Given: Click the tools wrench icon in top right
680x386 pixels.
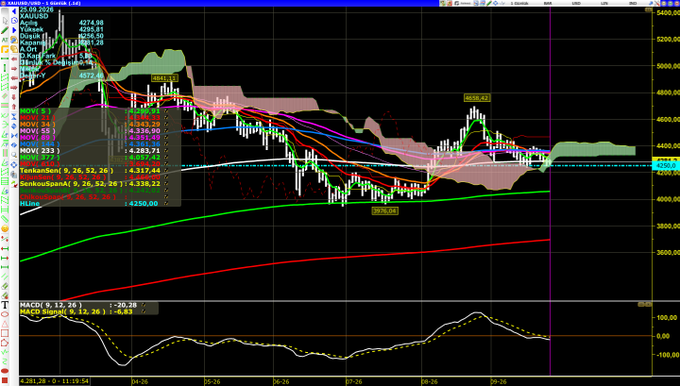Looking at the screenshot, I should (657, 3).
